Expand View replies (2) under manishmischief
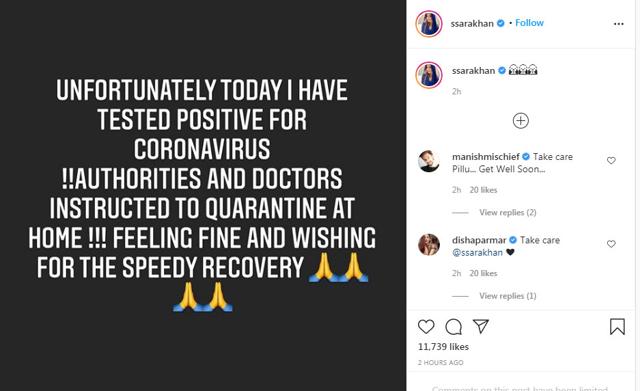640x391 pixels. click(508, 212)
